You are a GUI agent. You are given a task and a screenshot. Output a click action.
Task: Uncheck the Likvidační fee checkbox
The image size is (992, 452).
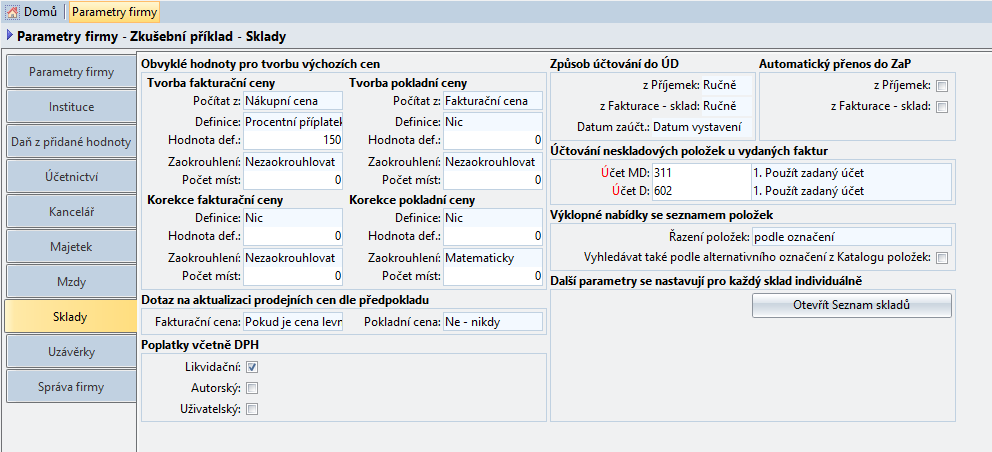pos(252,367)
